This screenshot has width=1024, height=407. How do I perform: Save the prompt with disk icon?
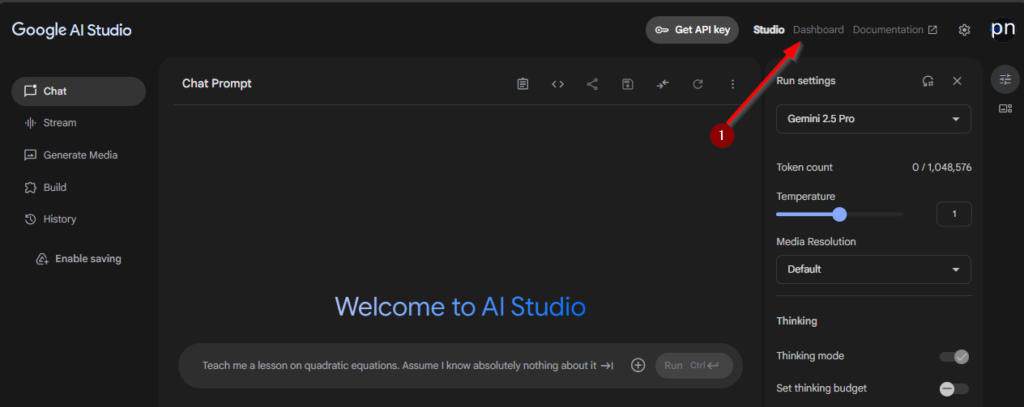[x=628, y=84]
